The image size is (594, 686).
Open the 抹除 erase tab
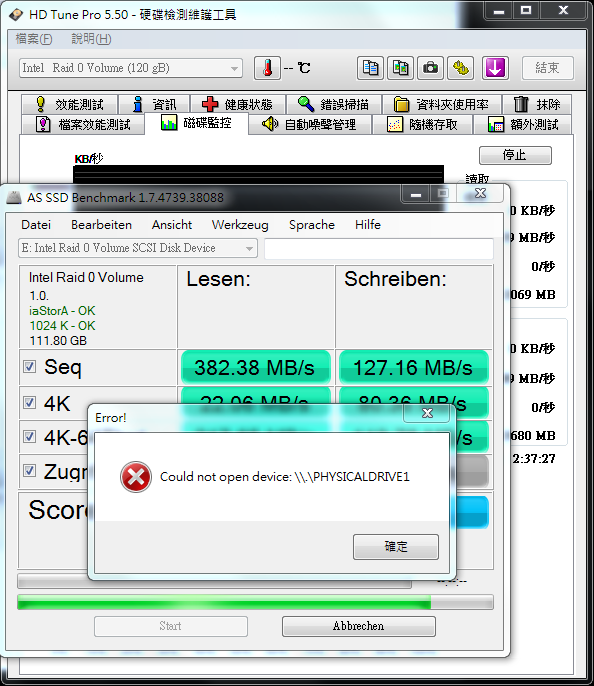[x=537, y=105]
